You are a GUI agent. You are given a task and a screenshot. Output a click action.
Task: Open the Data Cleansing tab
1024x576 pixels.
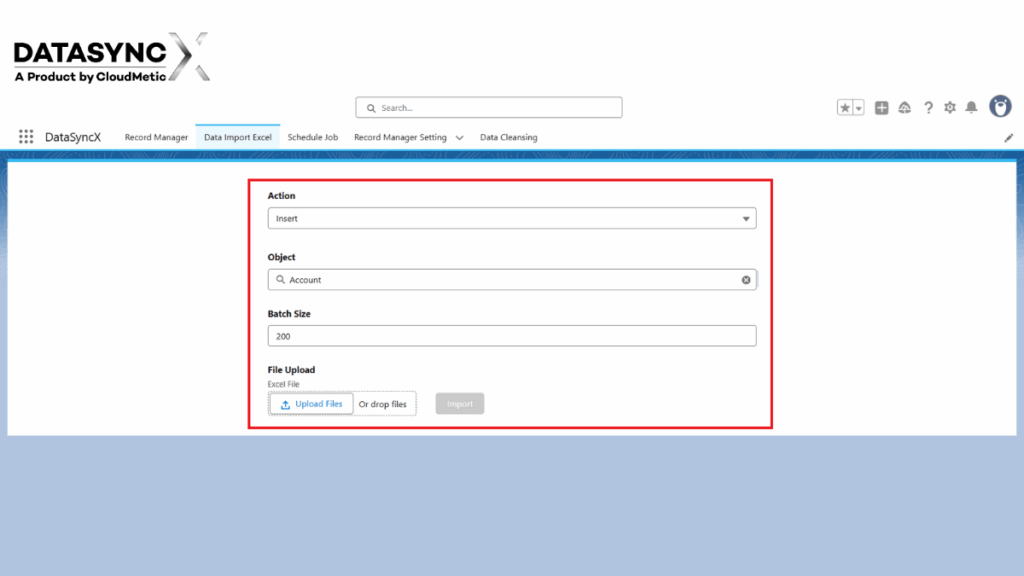click(508, 137)
